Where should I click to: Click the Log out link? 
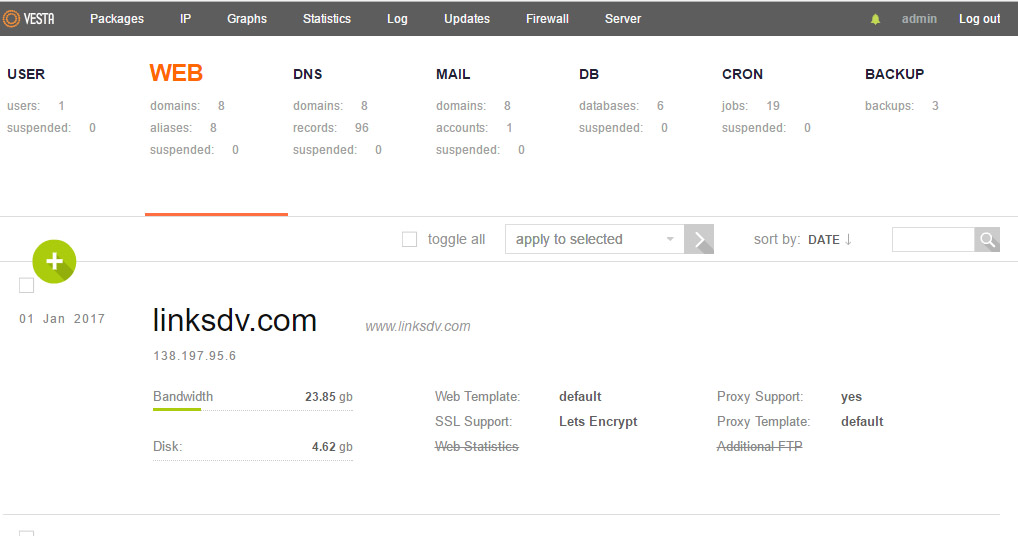[979, 19]
